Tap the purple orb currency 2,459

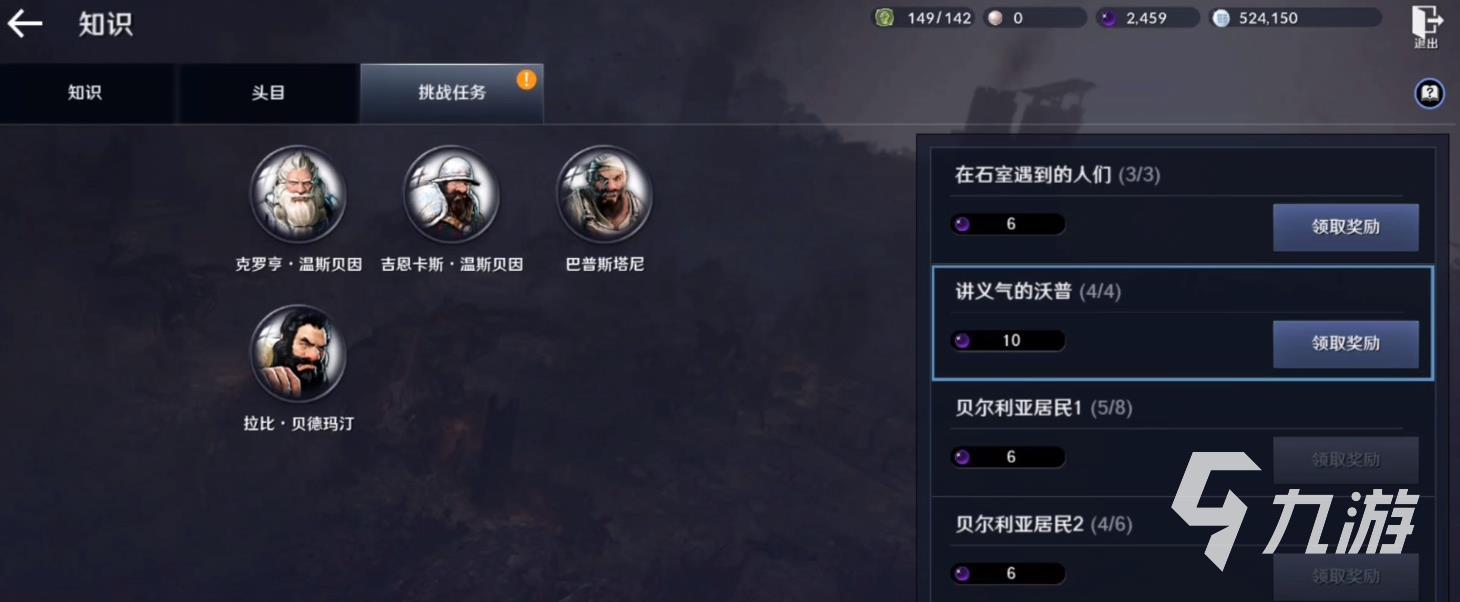[x=1108, y=18]
